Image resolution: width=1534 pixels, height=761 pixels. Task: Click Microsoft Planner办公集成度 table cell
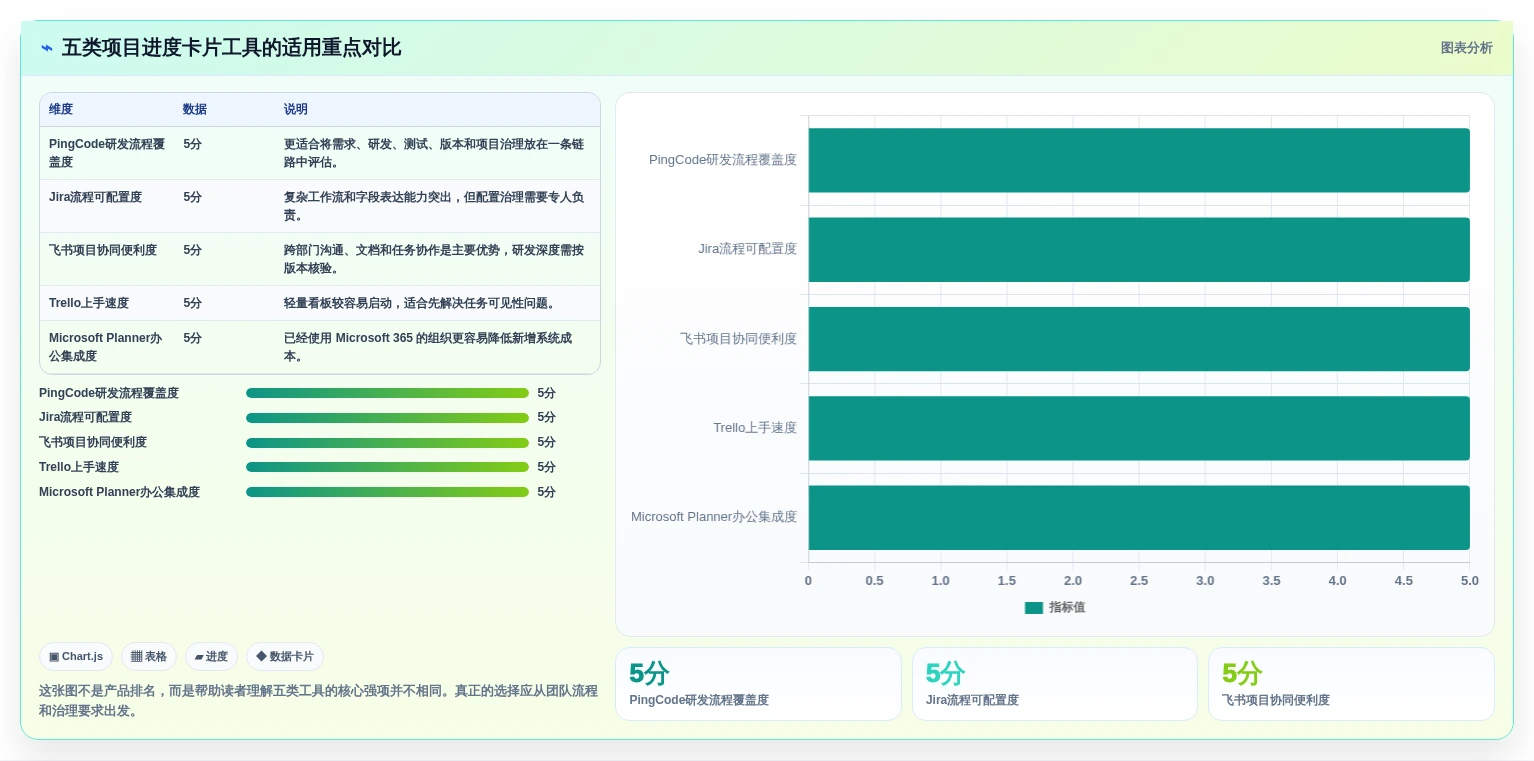(x=106, y=347)
